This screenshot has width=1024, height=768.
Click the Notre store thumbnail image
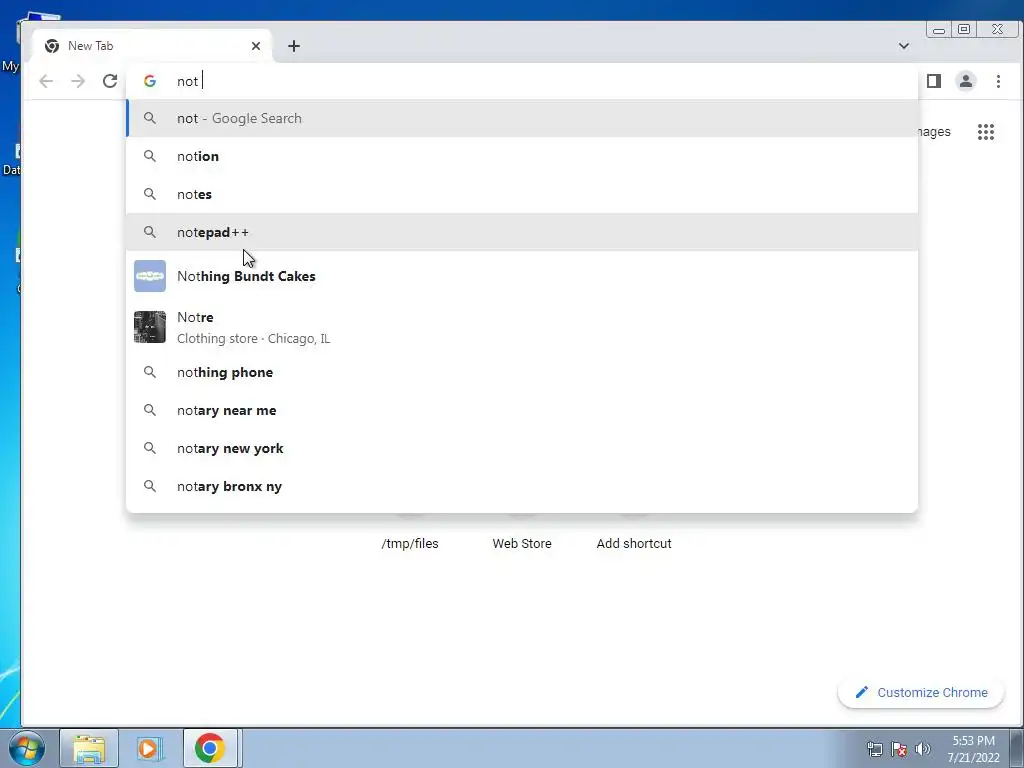tap(150, 327)
